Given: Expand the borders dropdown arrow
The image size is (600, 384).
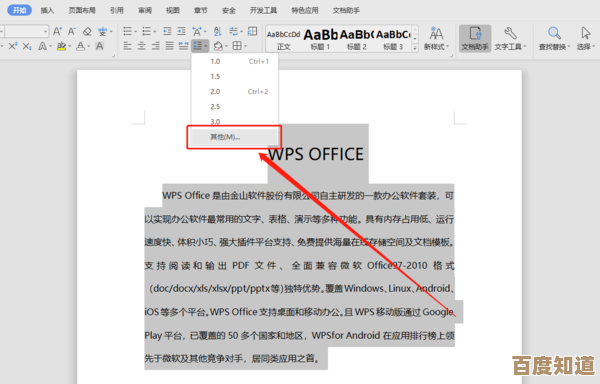Looking at the screenshot, I should 245,47.
